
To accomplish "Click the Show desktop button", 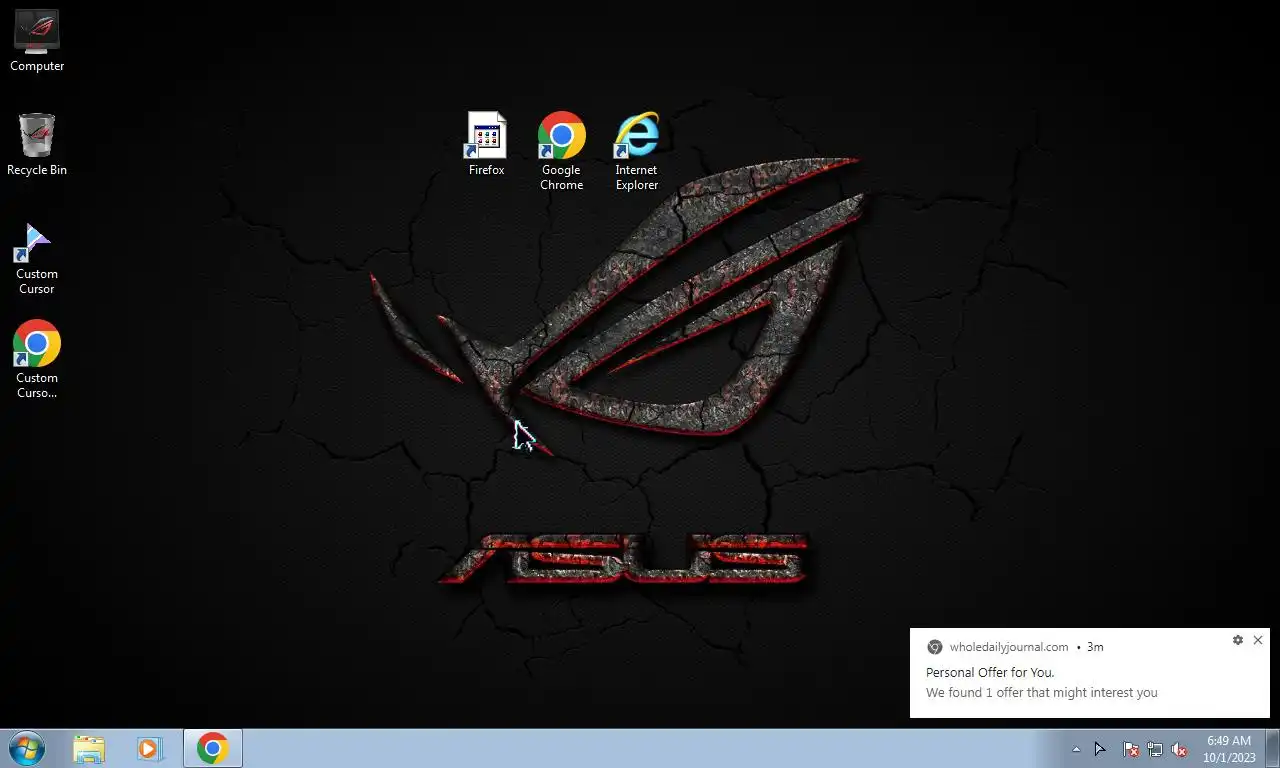I will click(x=1272, y=749).
